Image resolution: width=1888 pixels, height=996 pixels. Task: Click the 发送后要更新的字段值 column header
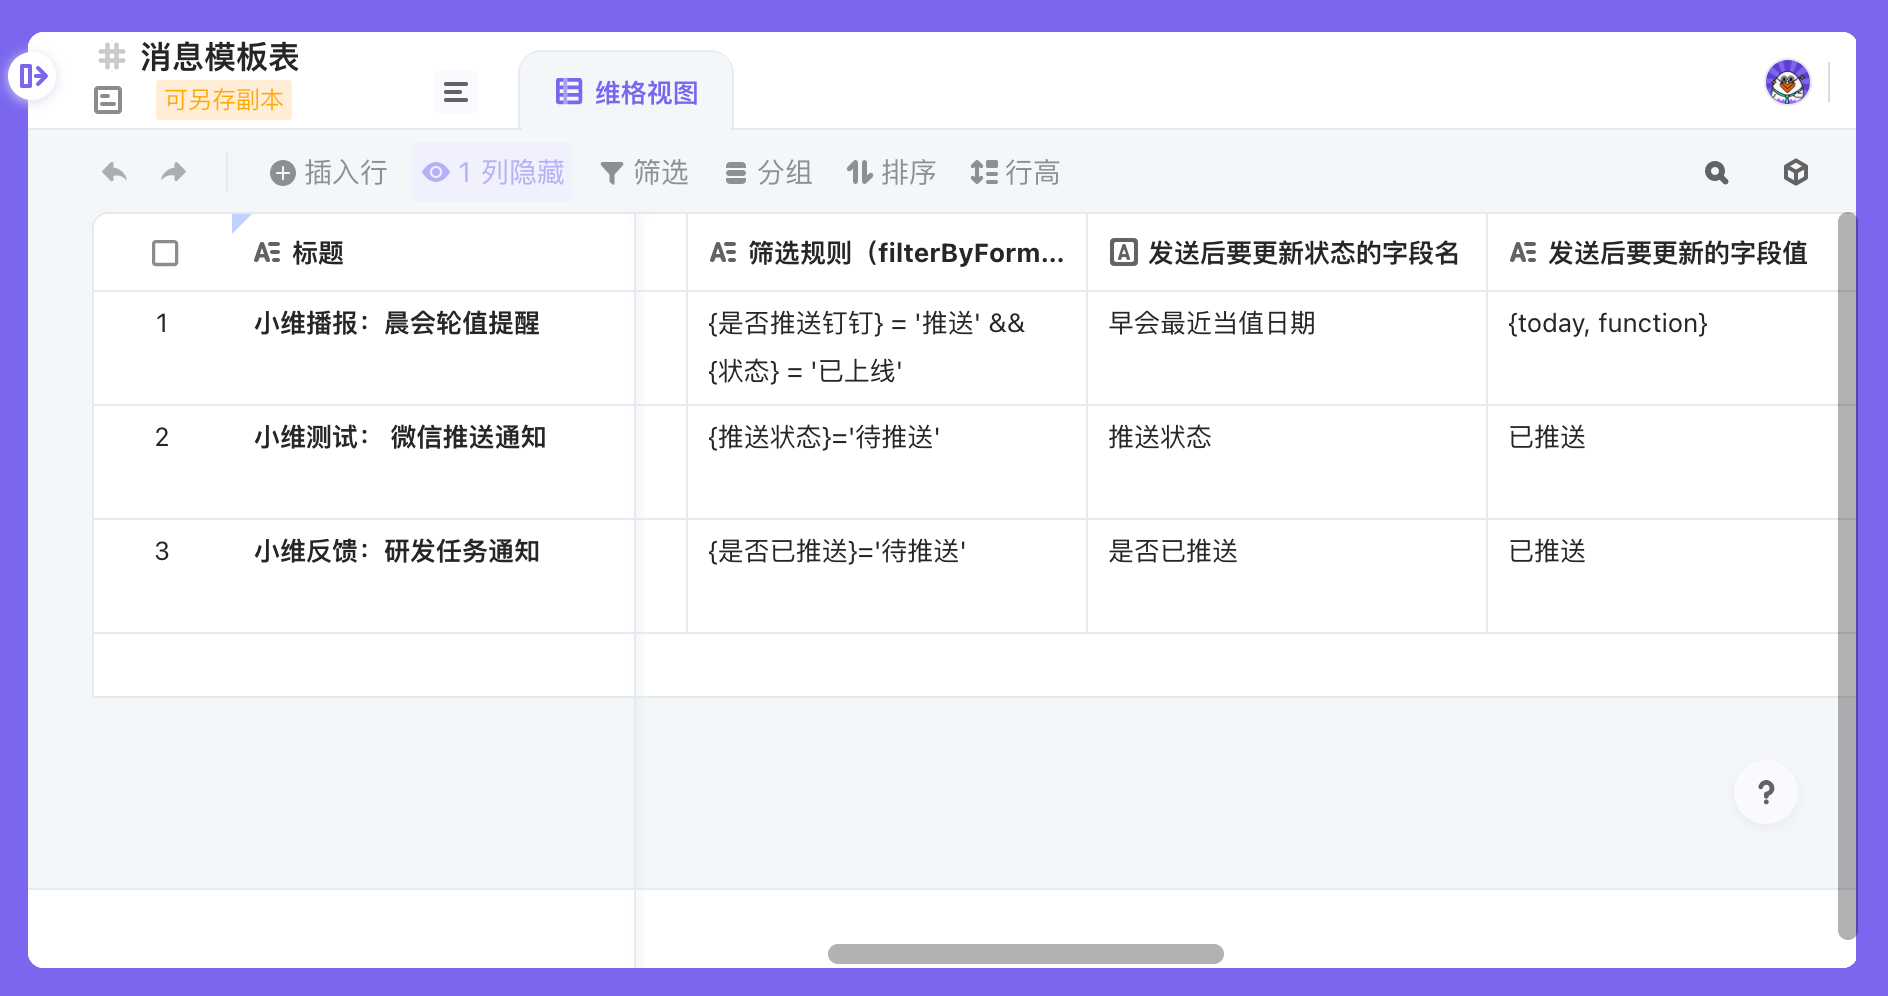coord(1662,253)
